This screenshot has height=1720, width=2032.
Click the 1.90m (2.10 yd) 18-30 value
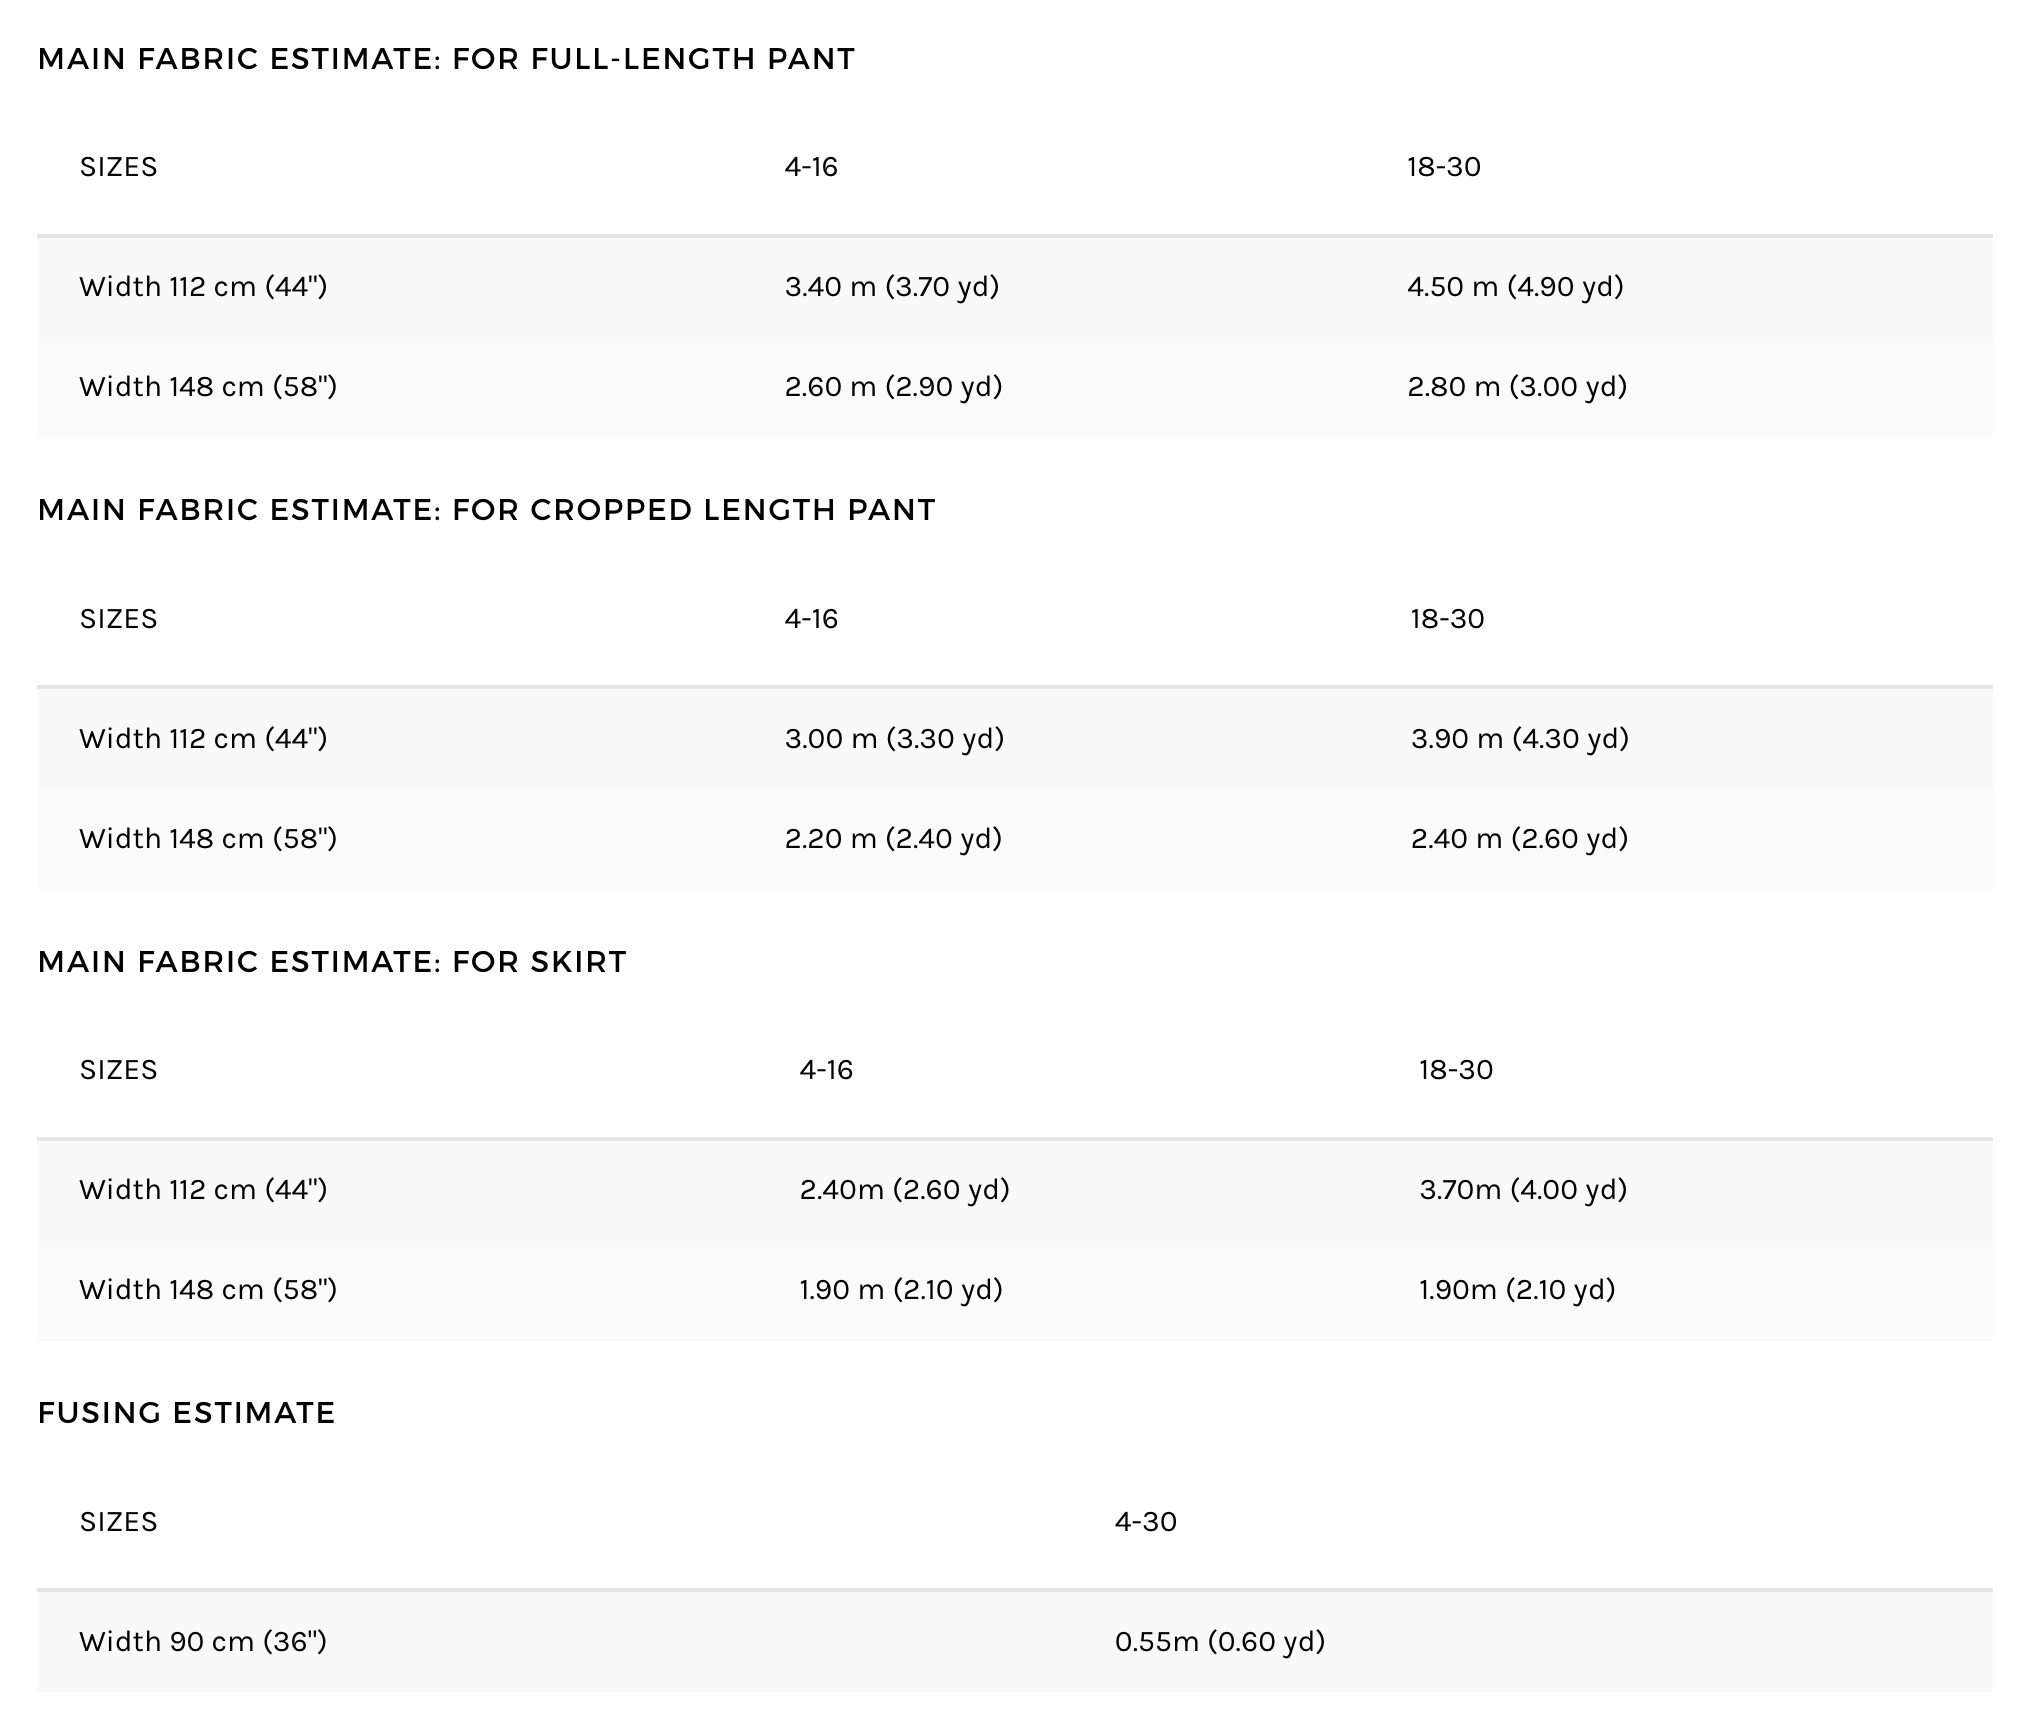coord(1517,1290)
